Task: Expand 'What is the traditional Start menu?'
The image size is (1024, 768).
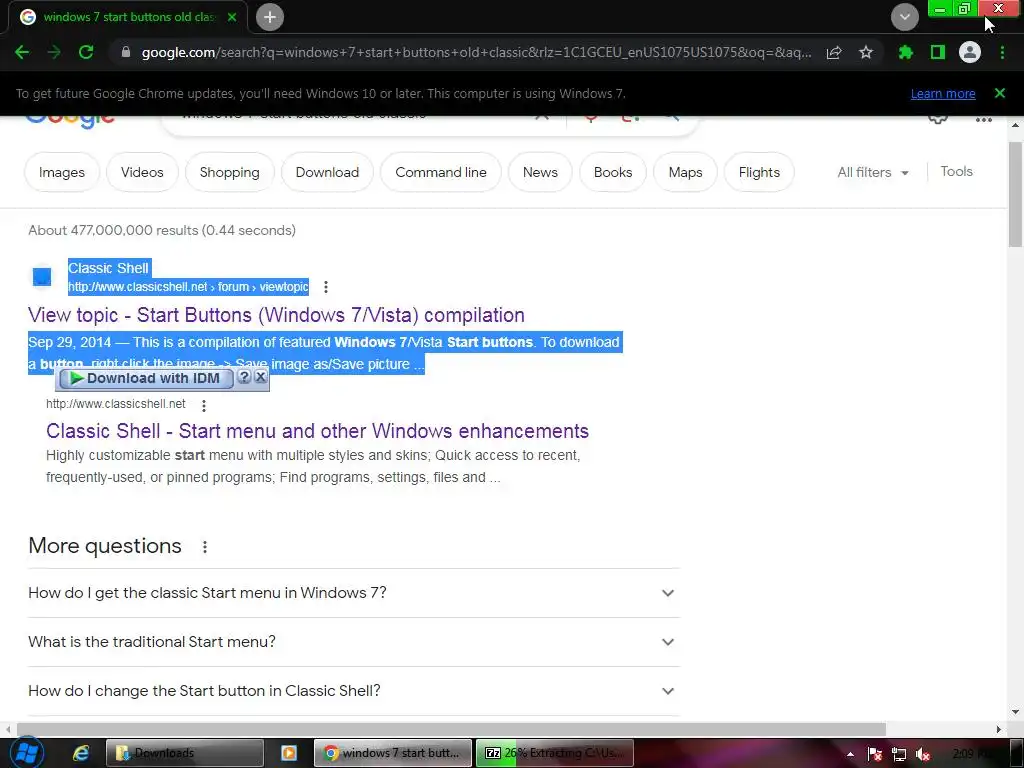Action: coord(354,642)
